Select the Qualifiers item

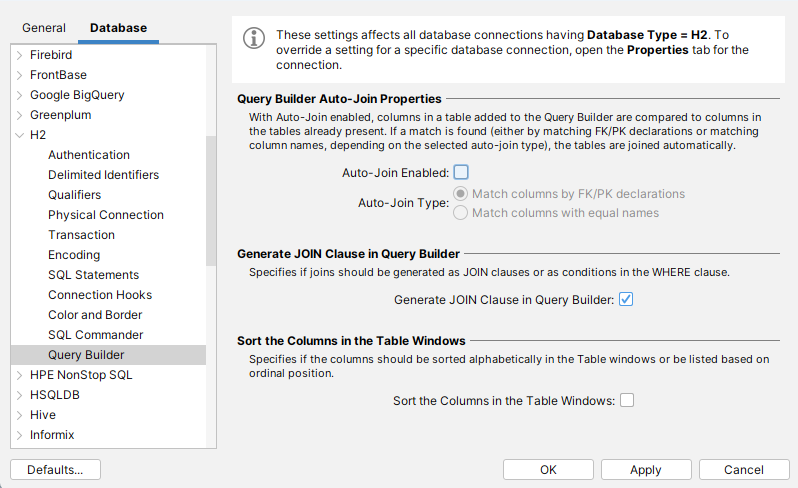tap(74, 195)
